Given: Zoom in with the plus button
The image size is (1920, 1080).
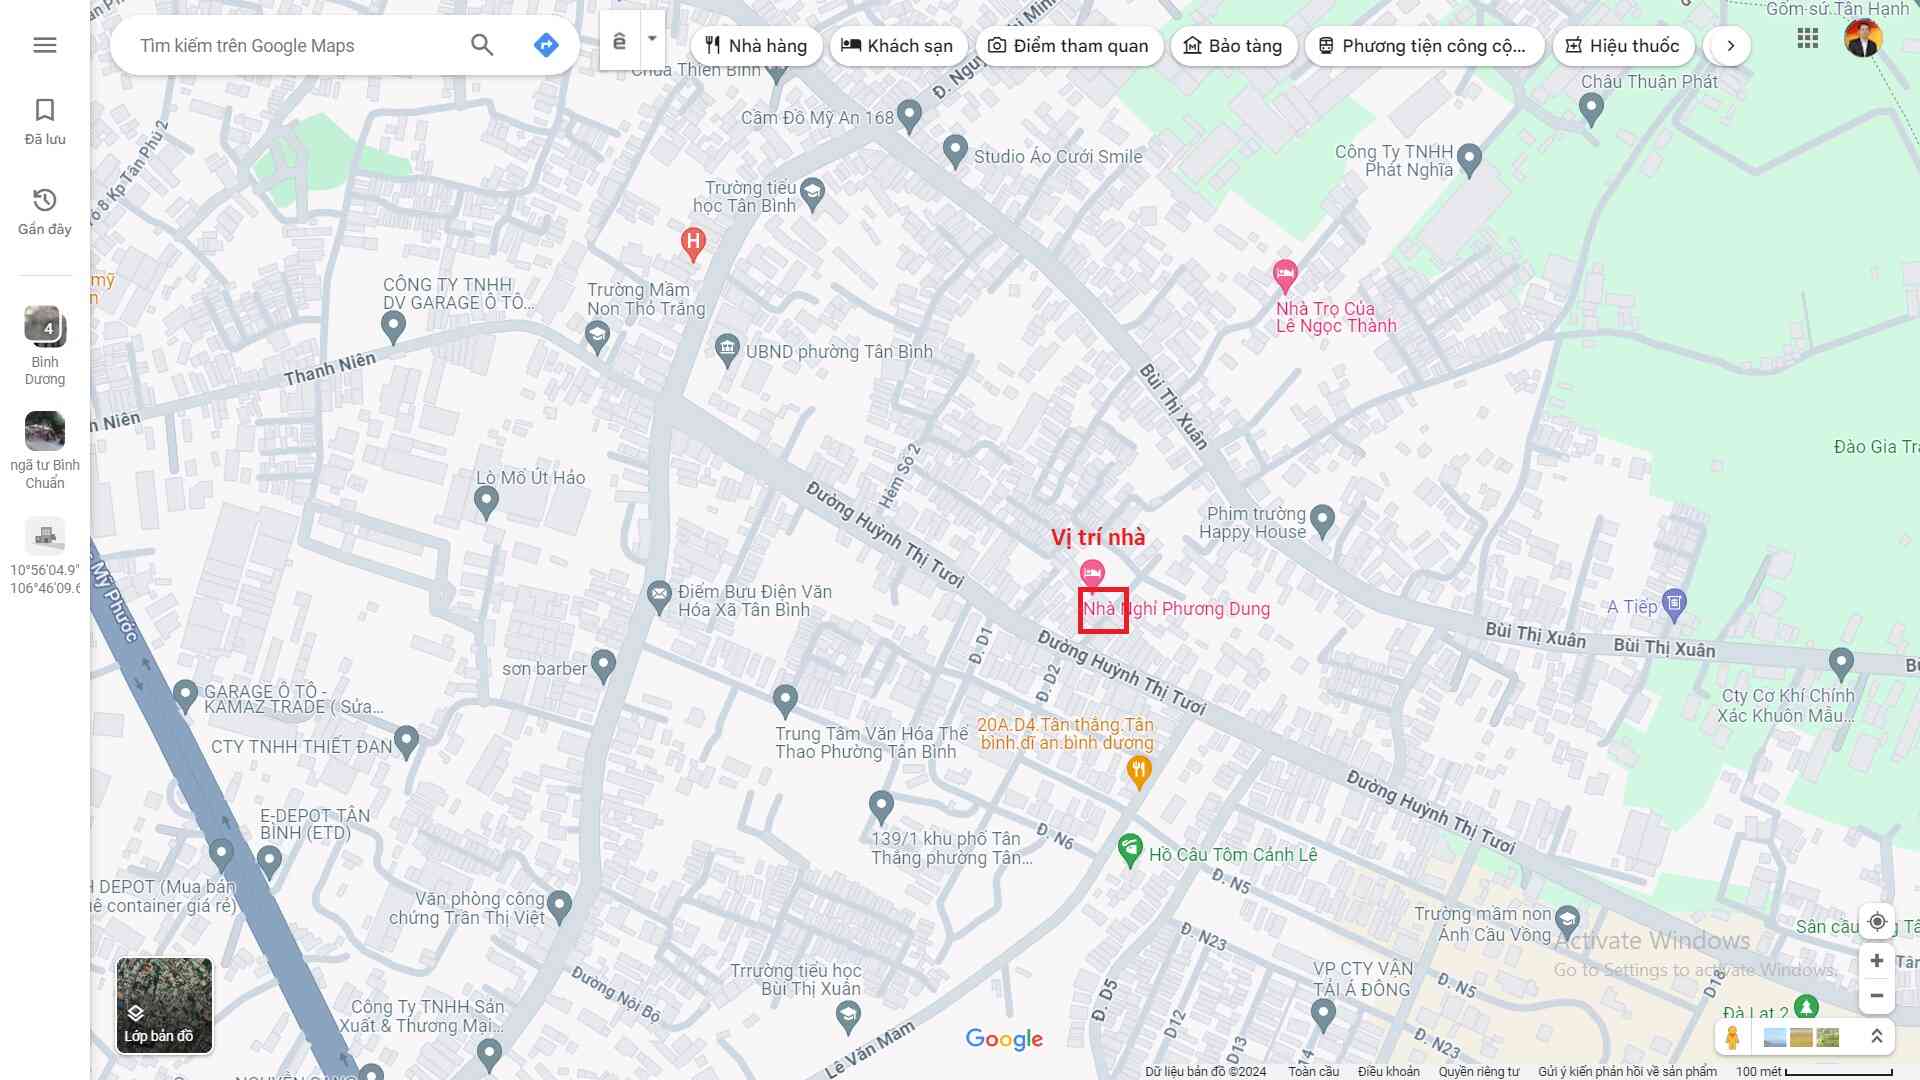Looking at the screenshot, I should pos(1877,961).
